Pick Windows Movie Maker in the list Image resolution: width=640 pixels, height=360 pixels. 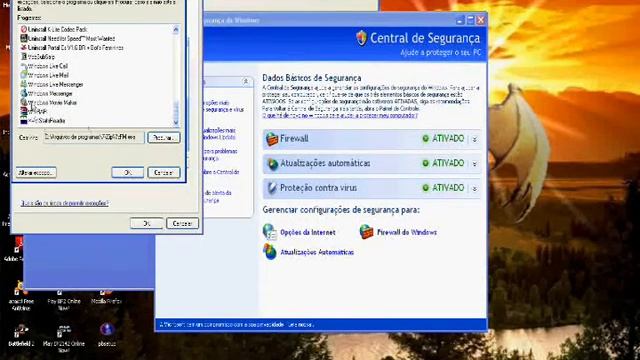coord(49,102)
